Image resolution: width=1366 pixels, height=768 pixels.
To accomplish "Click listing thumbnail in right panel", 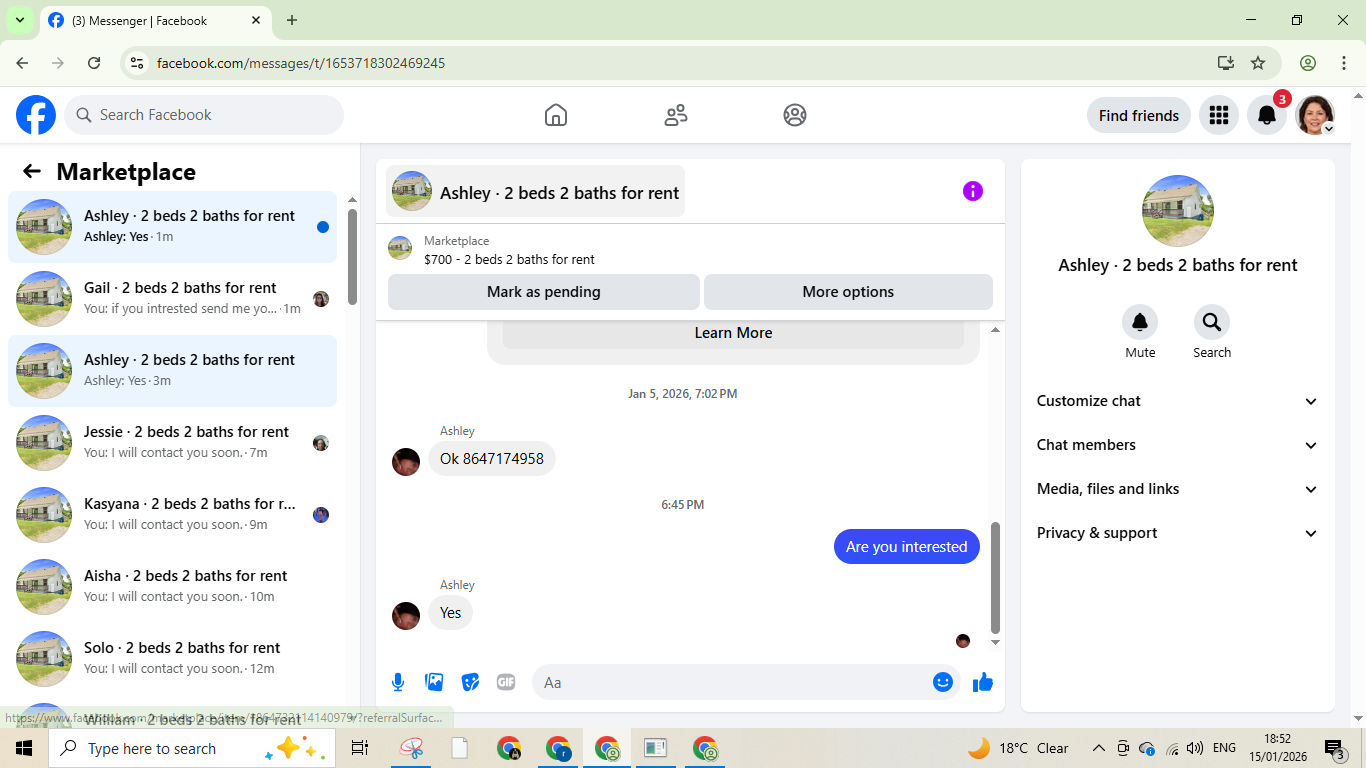I will coord(1178,211).
